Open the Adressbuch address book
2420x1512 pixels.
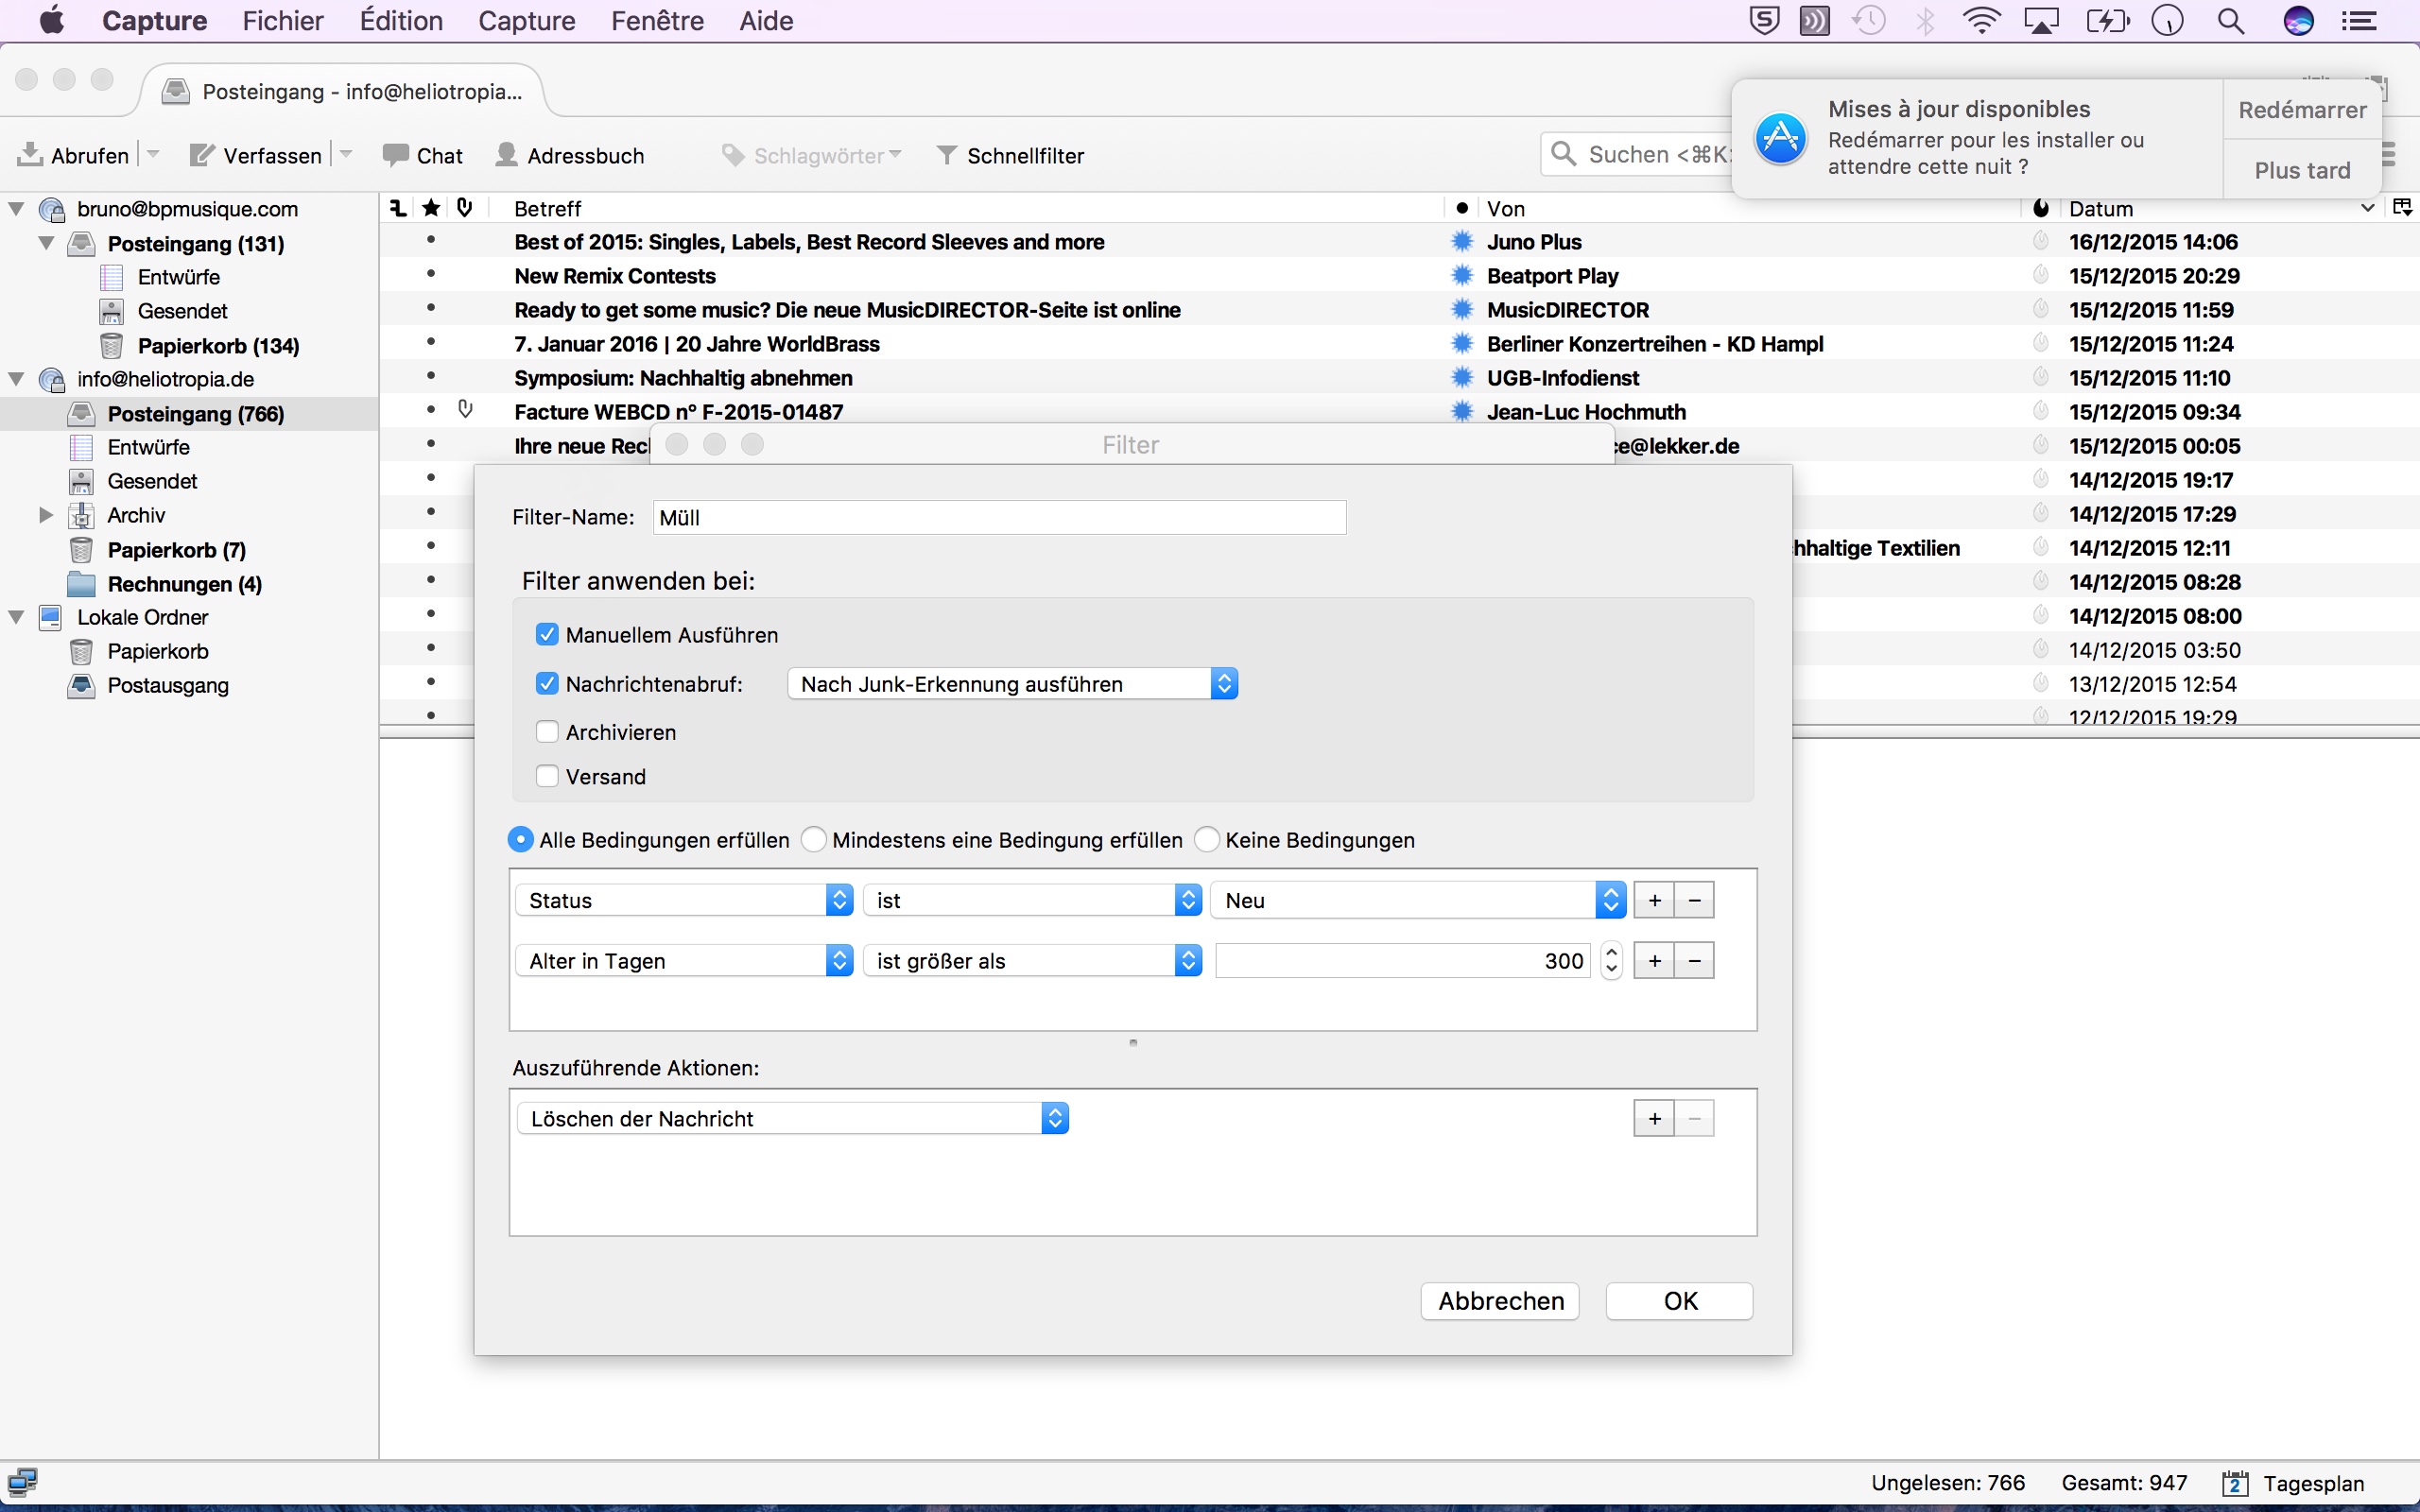coord(570,155)
